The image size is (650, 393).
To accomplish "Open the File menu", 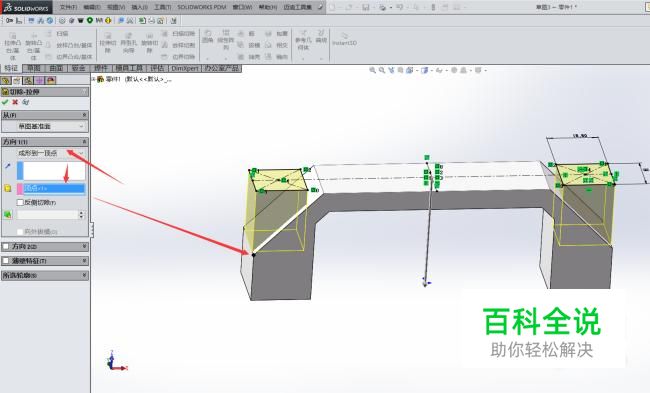I will coord(68,7).
